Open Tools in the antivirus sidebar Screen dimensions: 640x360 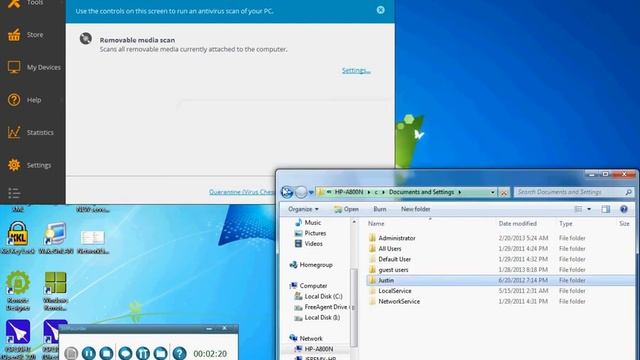click(x=25, y=3)
